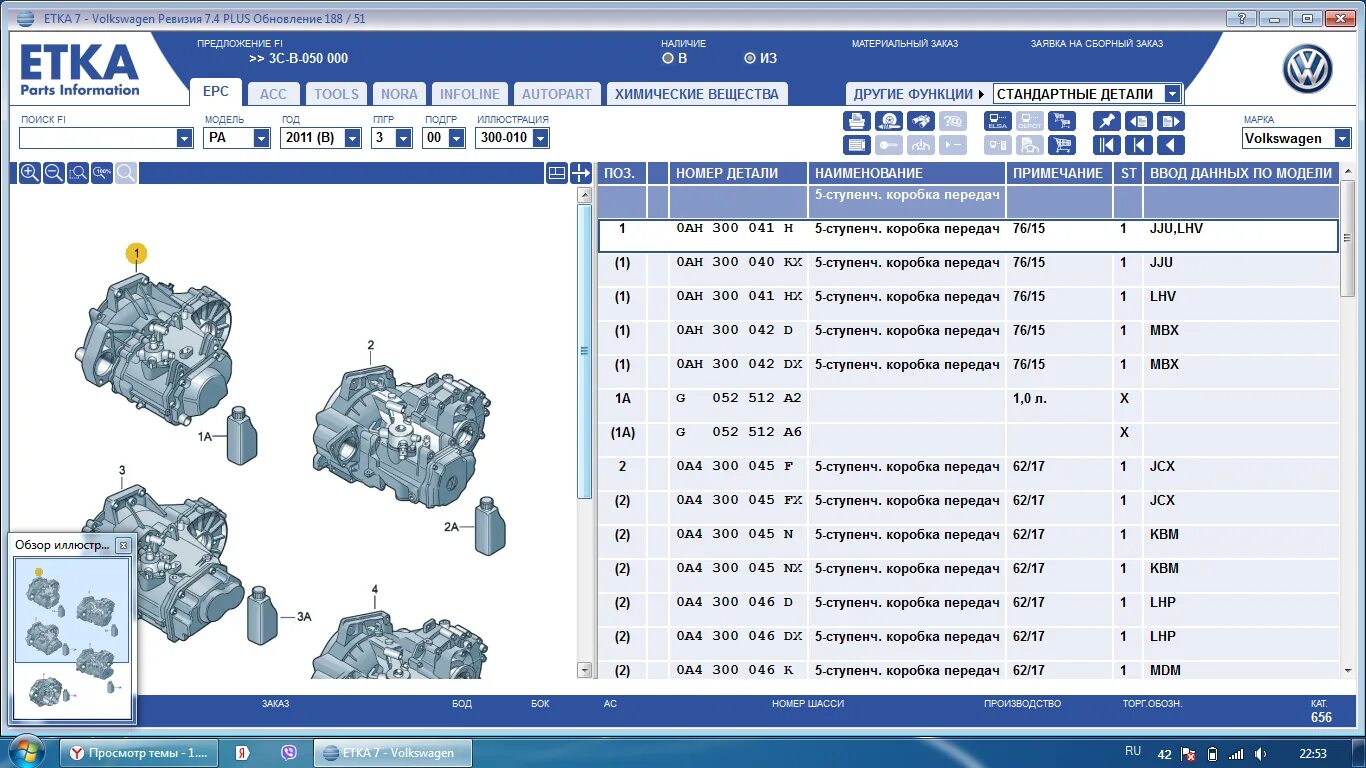This screenshot has height=768, width=1366.
Task: Click the expand arrows icon above the illustration
Action: (x=581, y=173)
